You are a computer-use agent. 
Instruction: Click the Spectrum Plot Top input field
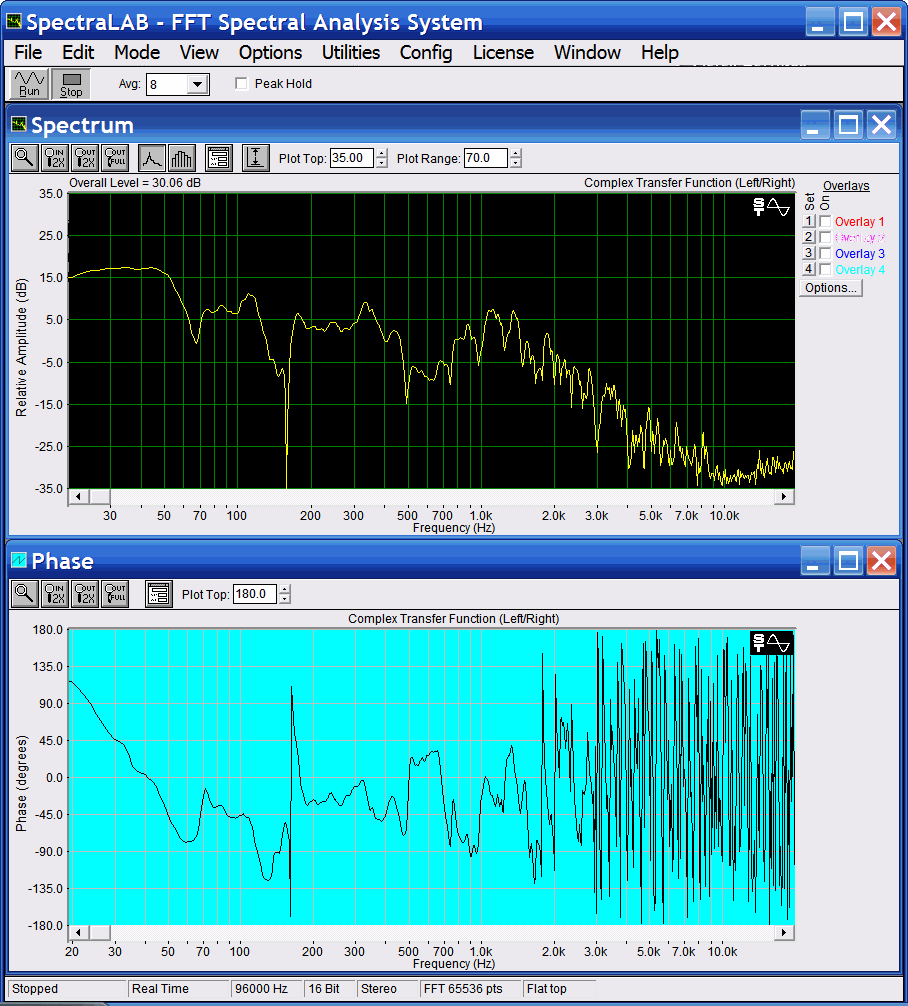point(351,158)
